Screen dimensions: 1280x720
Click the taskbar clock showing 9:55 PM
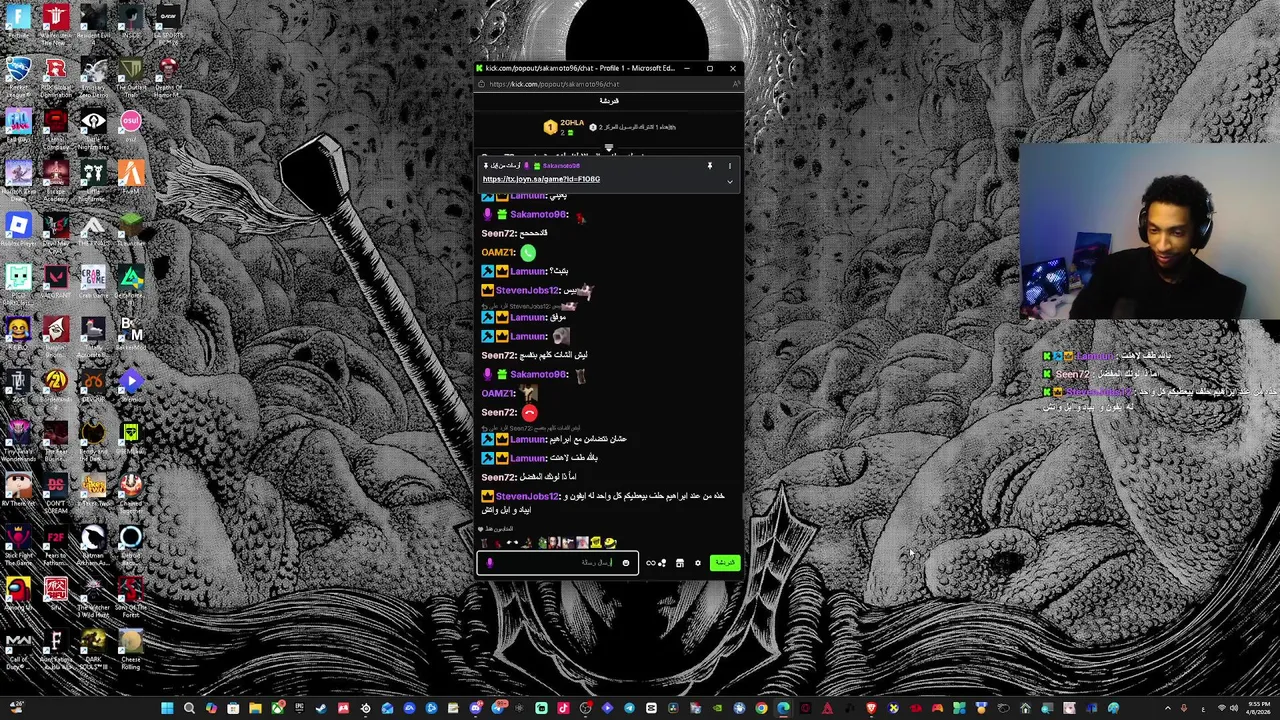1258,709
